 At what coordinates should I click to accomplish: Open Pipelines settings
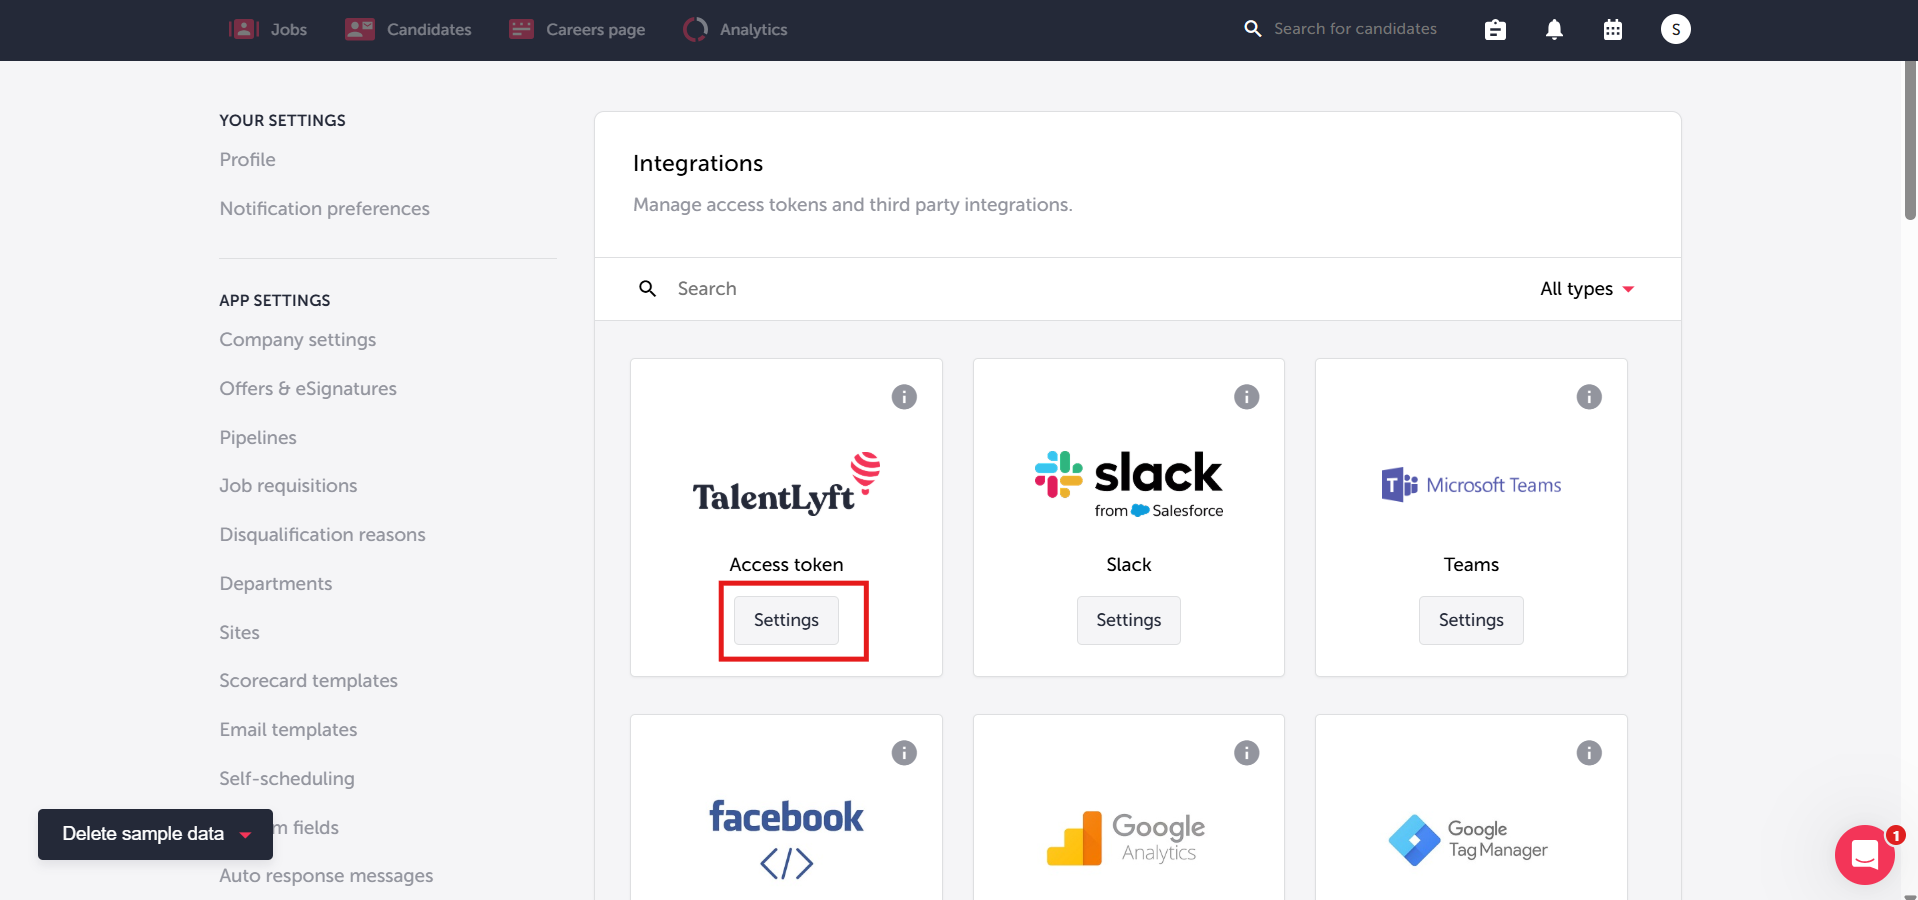tap(258, 438)
